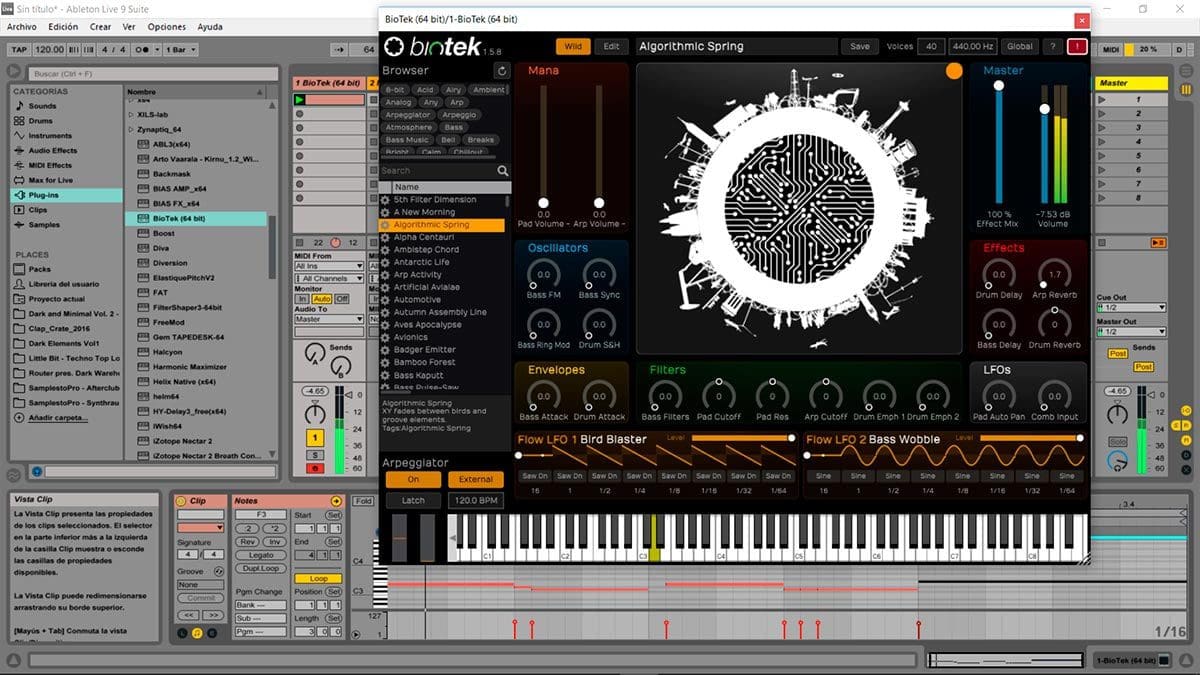The image size is (1200, 675).
Task: Adjust the Effect Mix slider handle
Action: [x=998, y=87]
